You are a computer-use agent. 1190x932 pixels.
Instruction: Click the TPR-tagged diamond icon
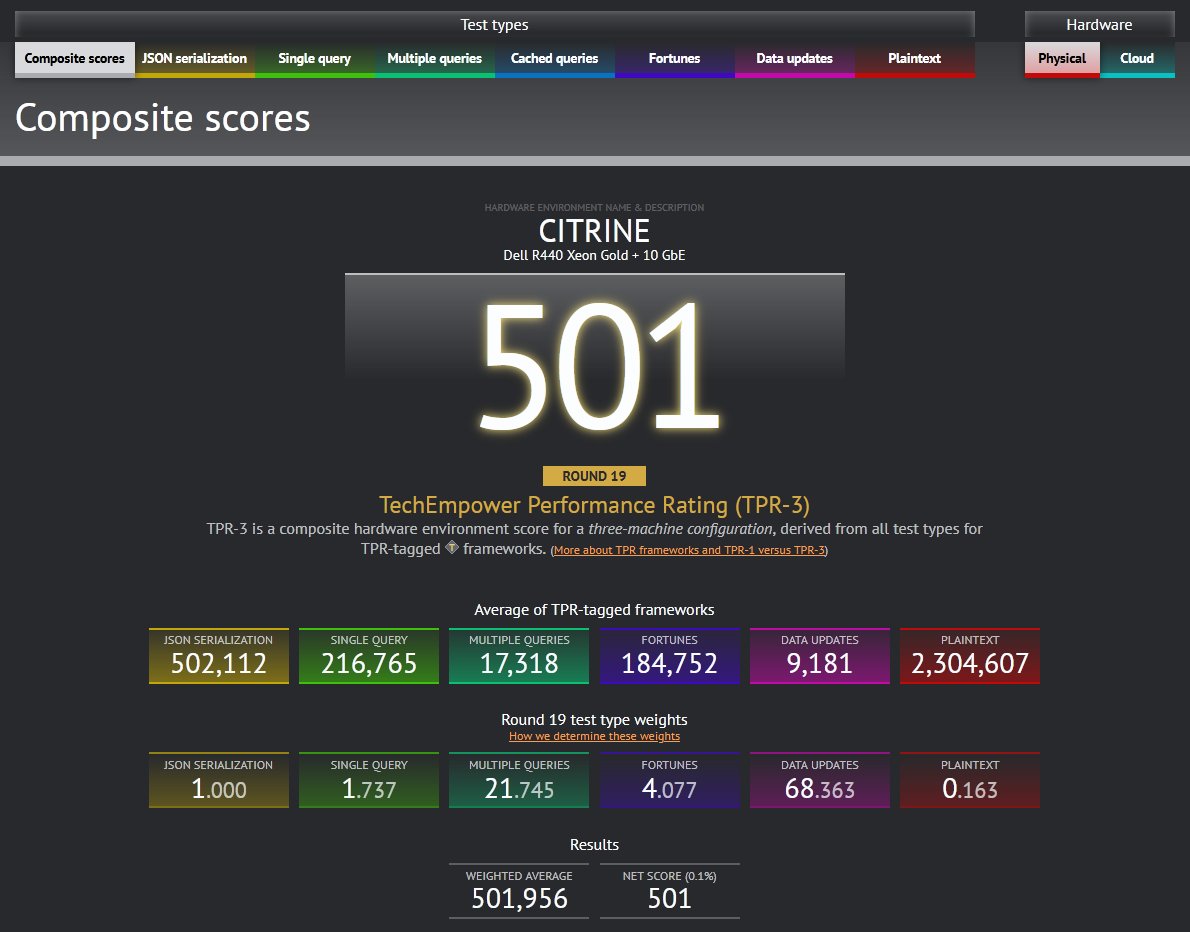click(x=452, y=547)
